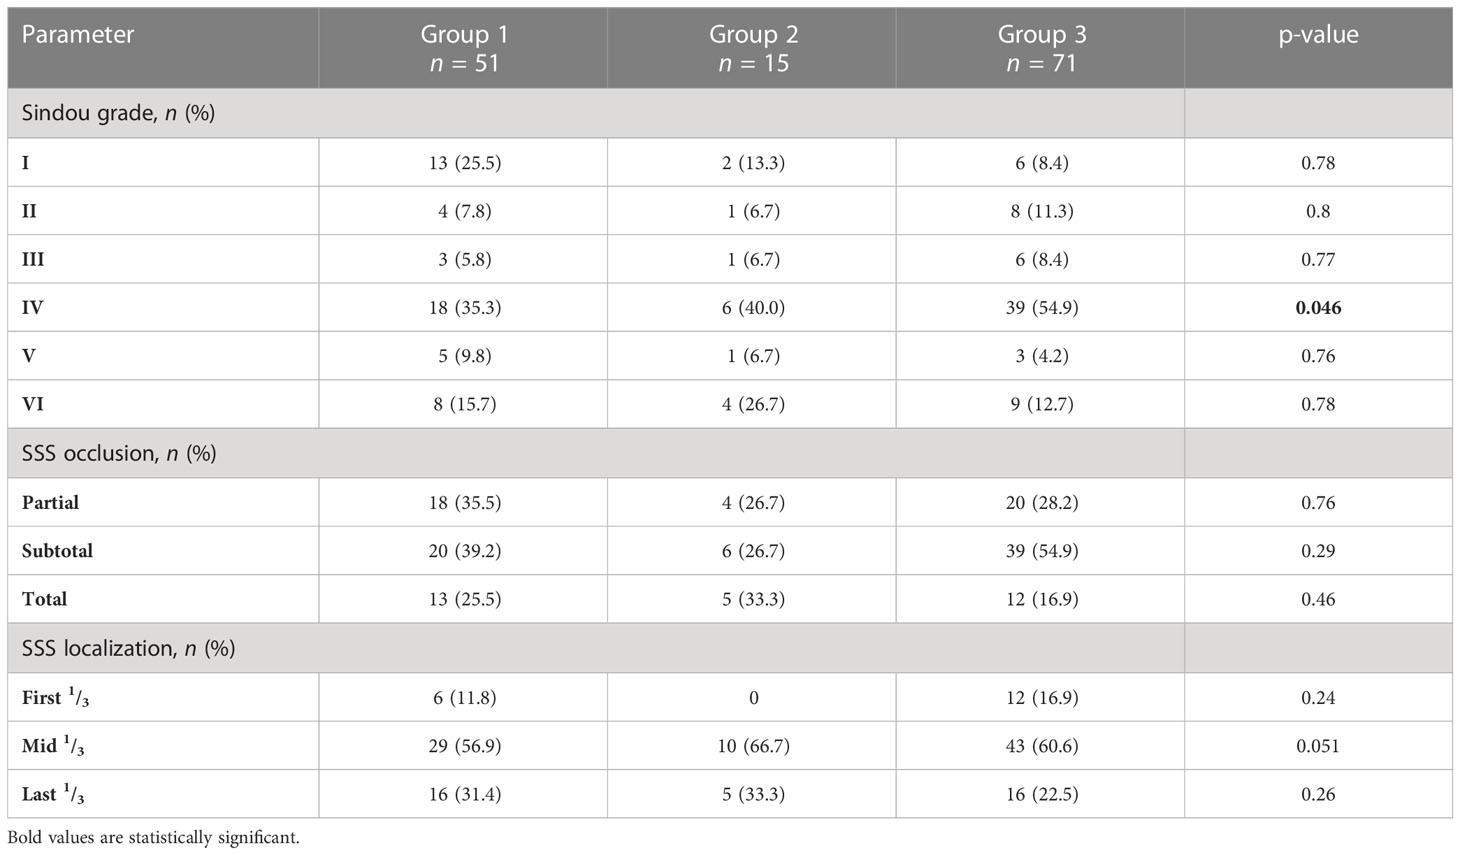Select the Mid 1/3 row label
This screenshot has height=855, width=1460.
pos(53,746)
